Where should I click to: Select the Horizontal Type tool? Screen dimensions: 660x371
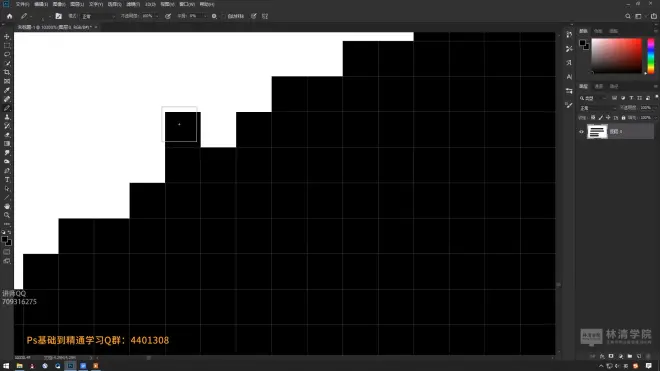(7, 179)
